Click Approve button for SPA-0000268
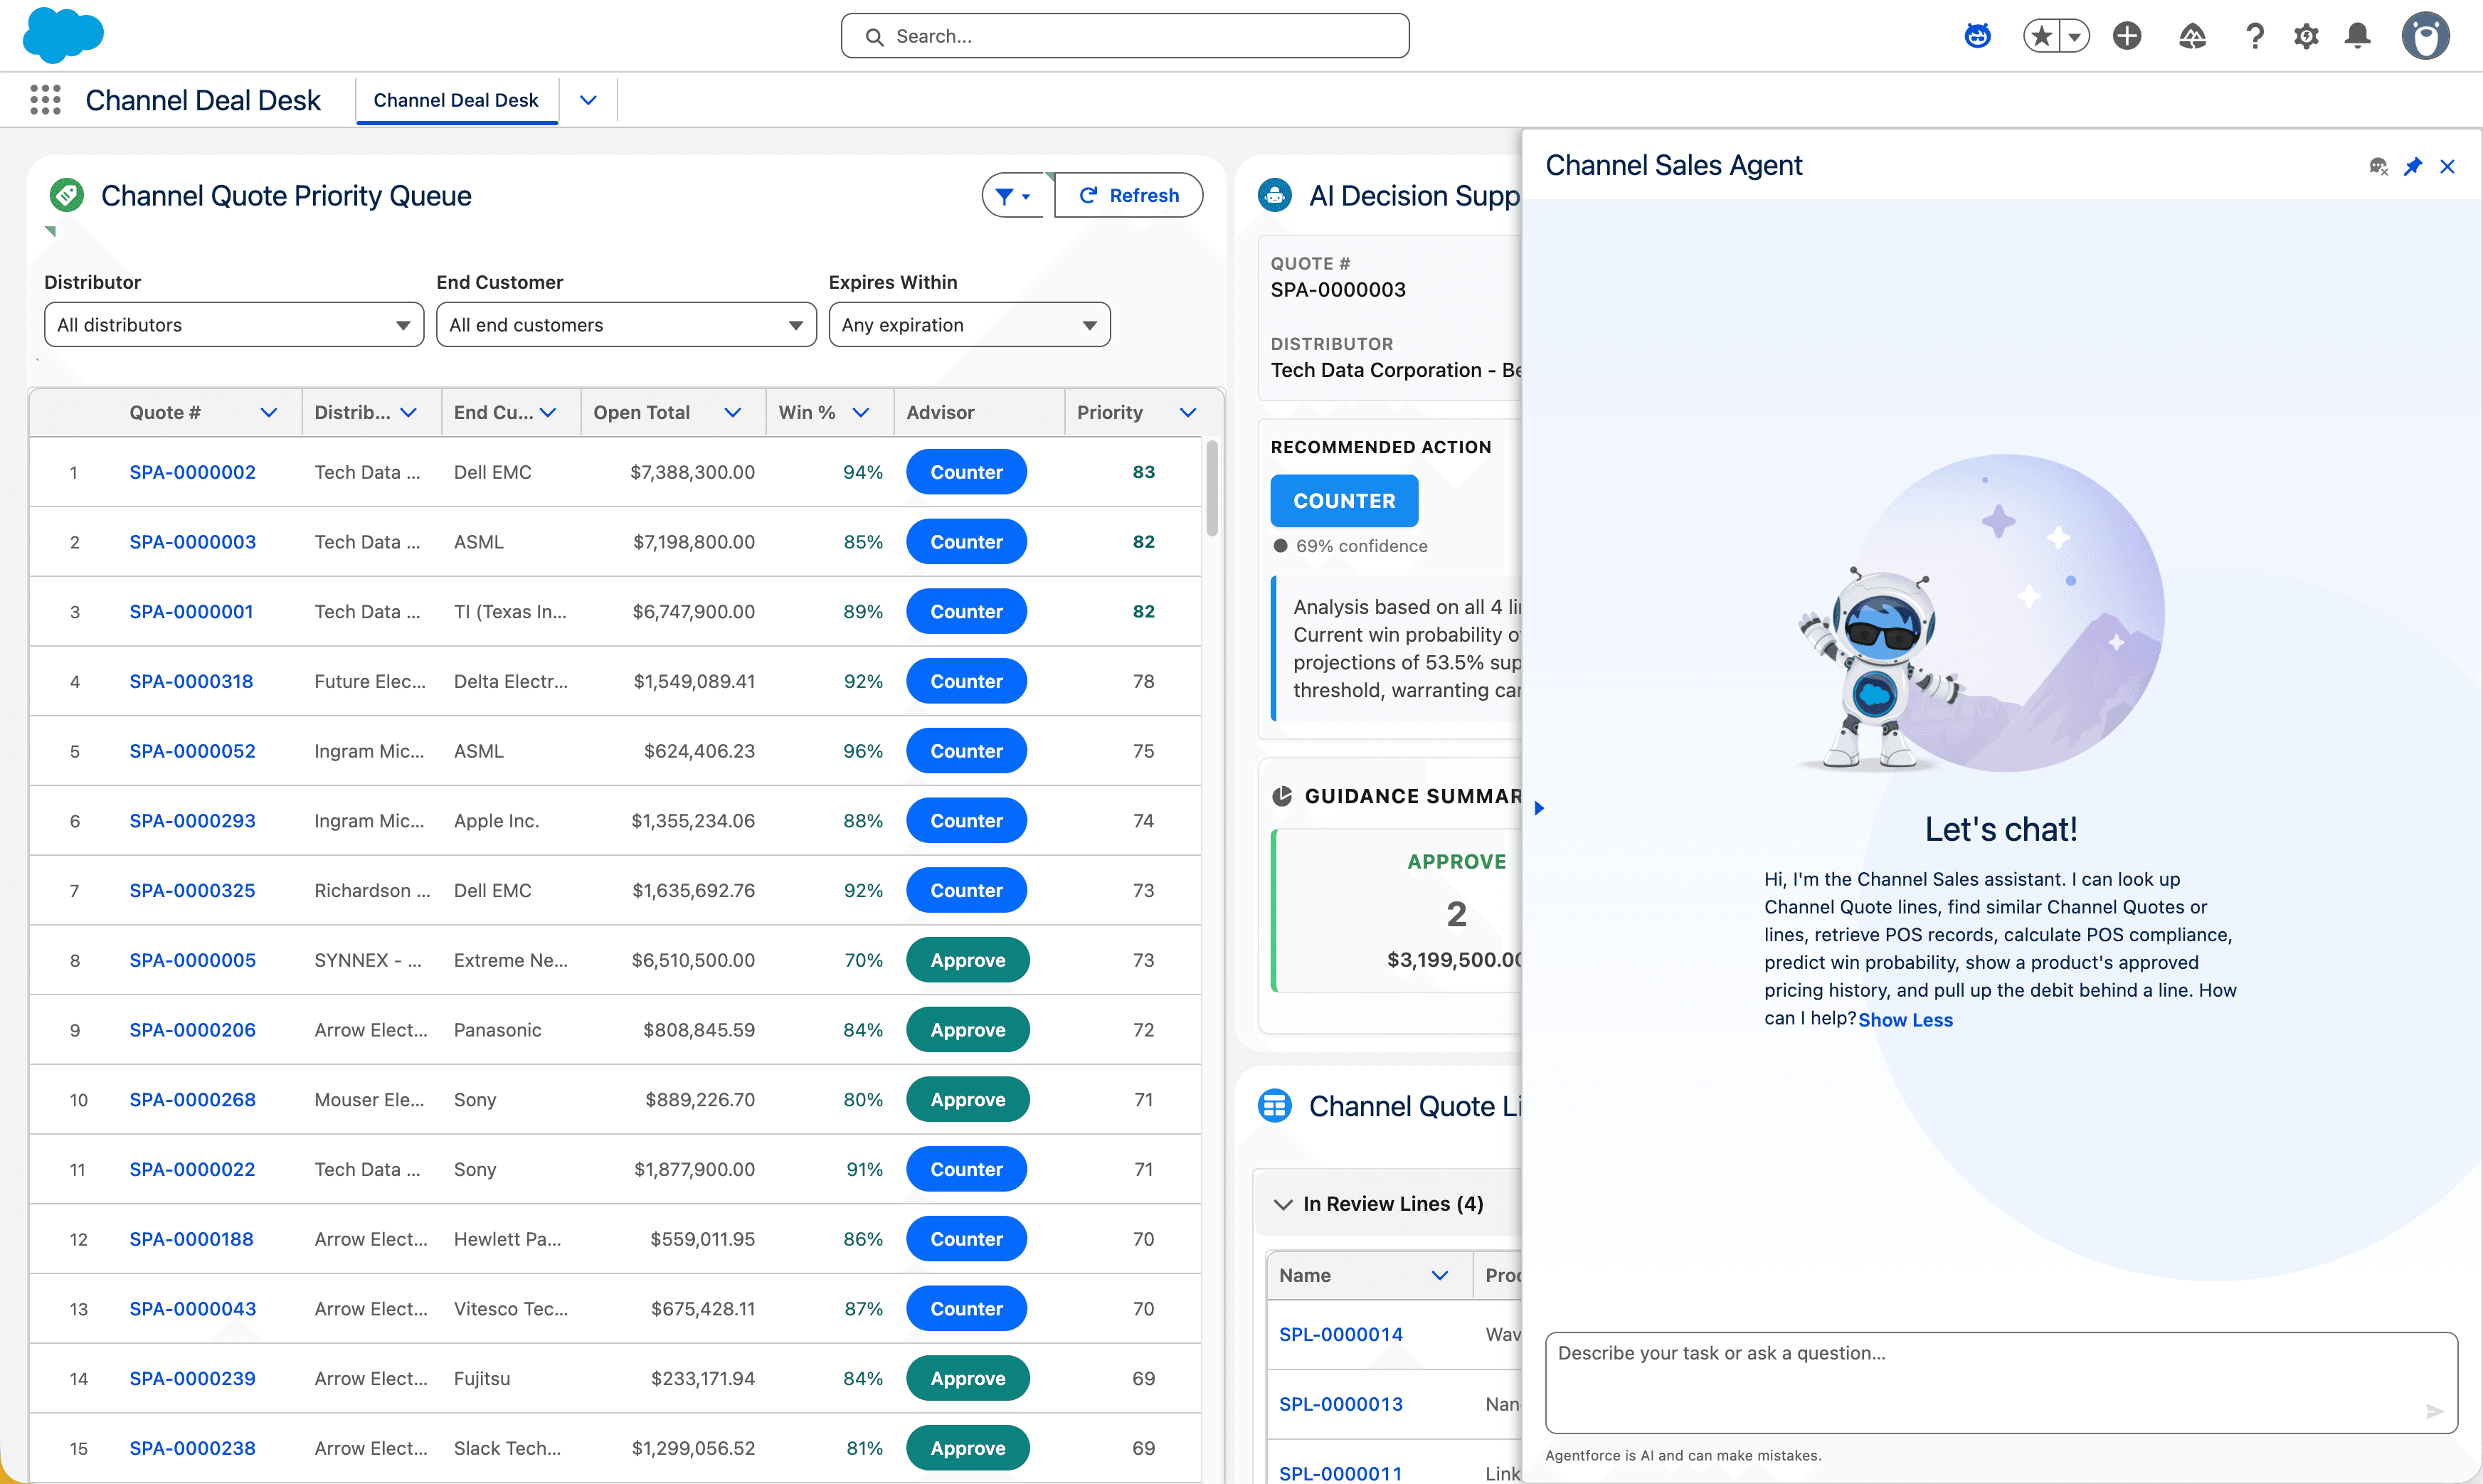 tap(968, 1100)
